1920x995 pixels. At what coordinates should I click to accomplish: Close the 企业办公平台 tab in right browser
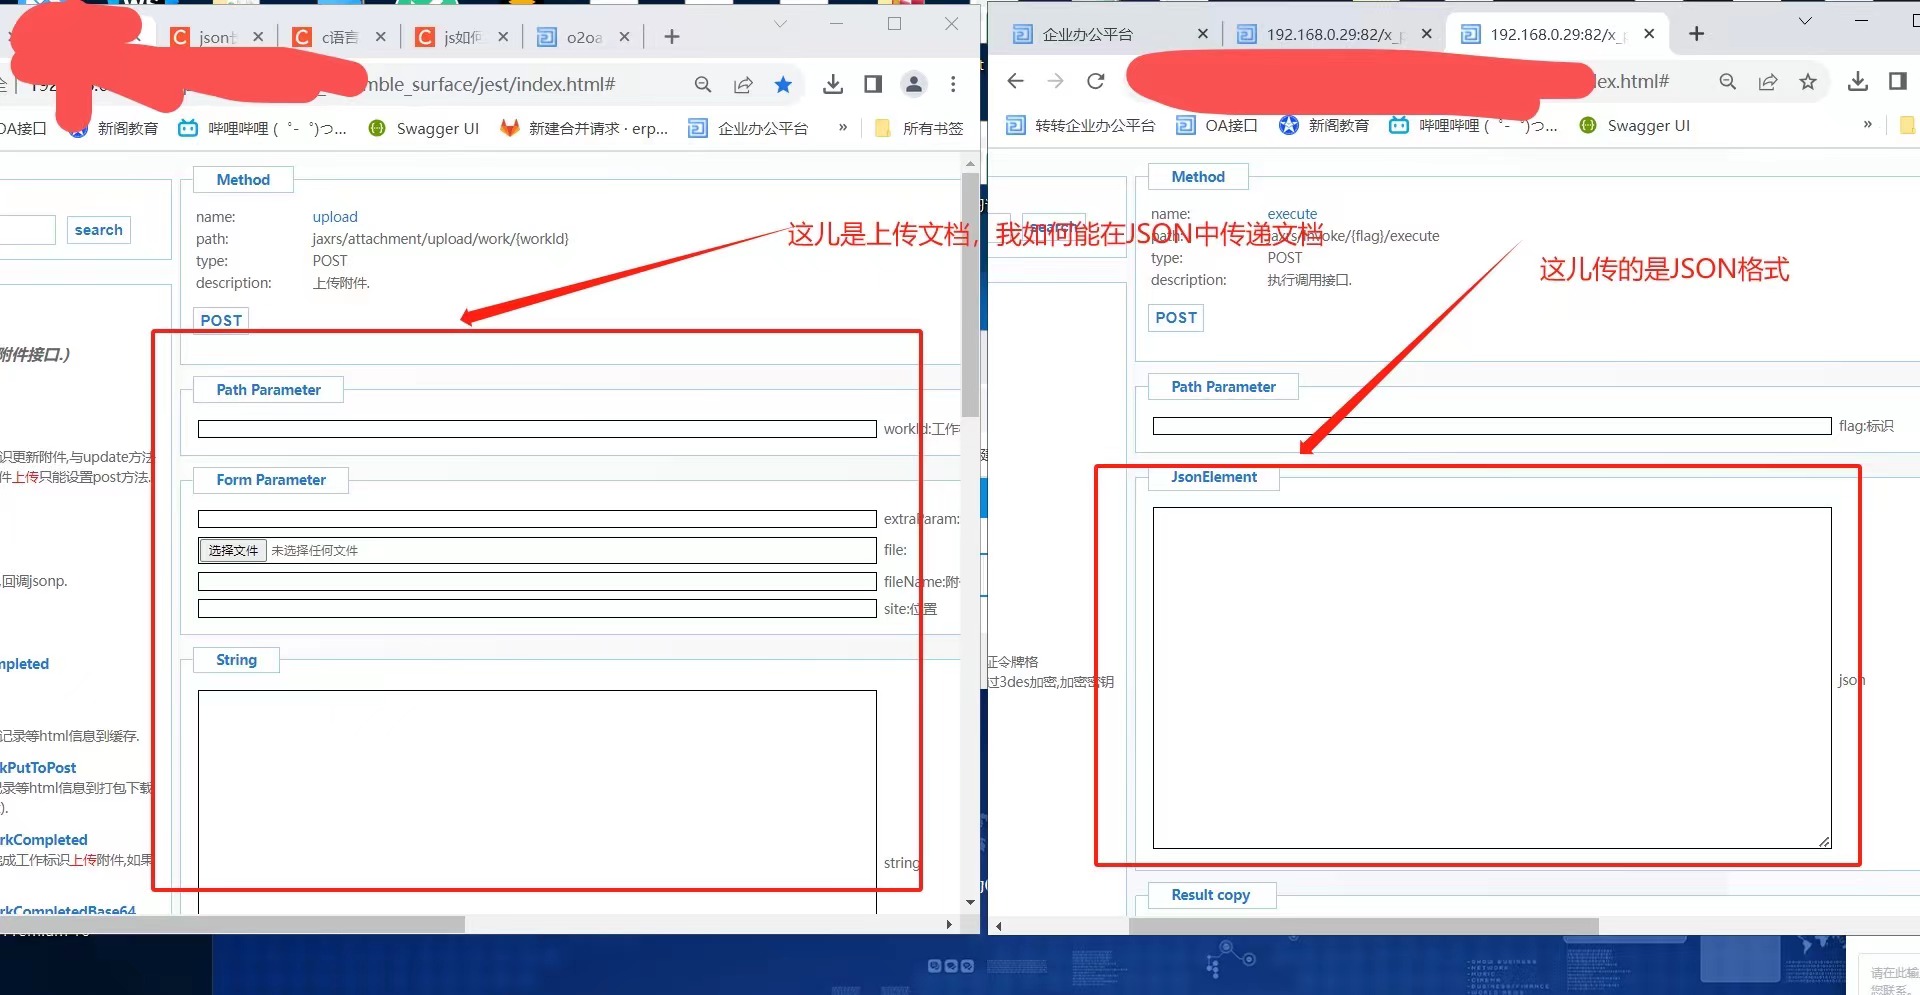(1203, 34)
